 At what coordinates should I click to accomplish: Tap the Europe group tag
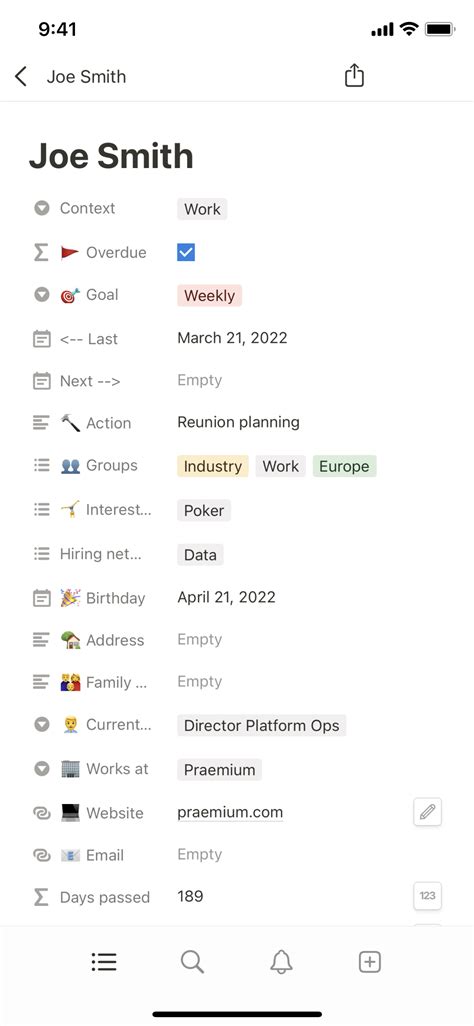coord(344,467)
